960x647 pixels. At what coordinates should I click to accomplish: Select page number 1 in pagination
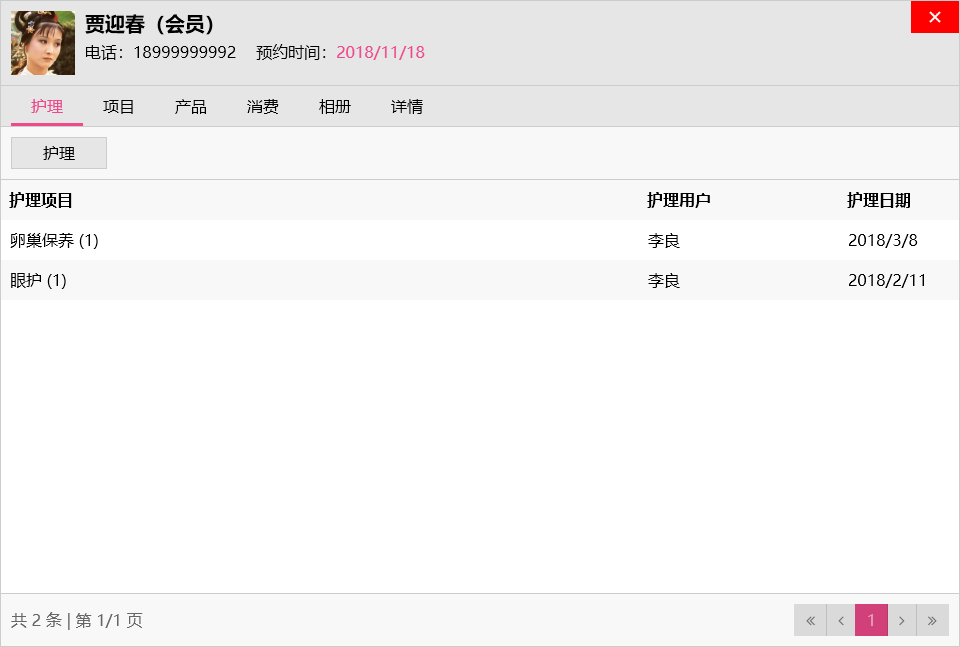871,620
